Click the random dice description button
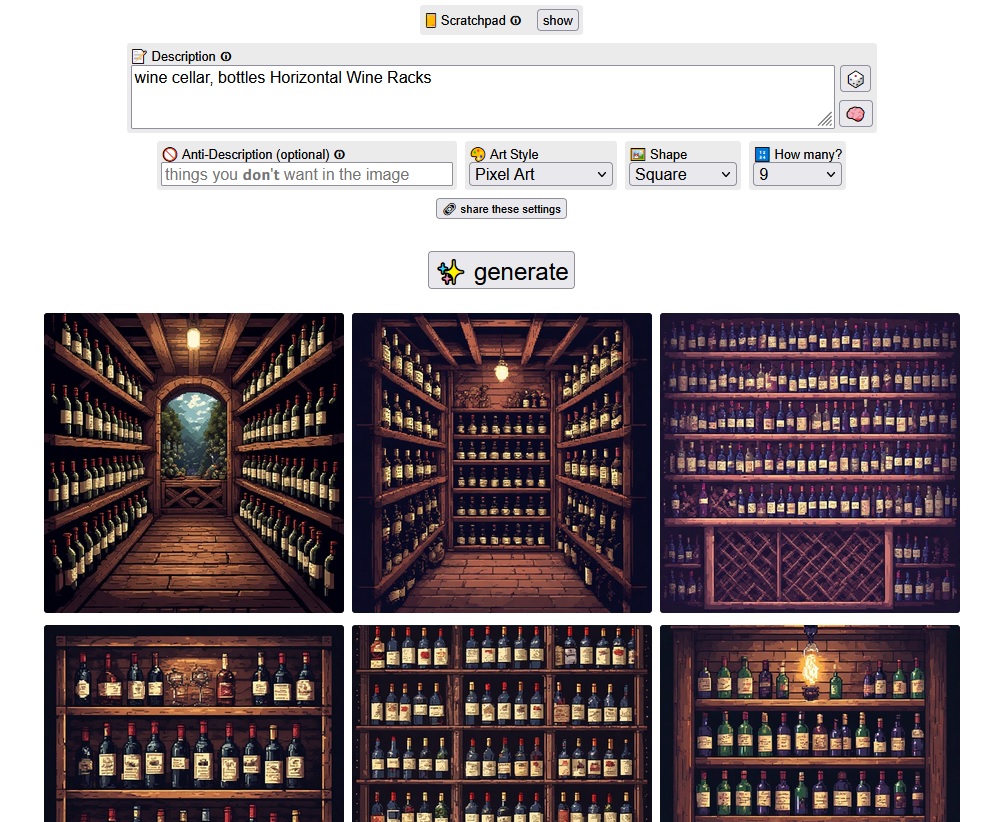The height and width of the screenshot is (822, 1005). point(856,80)
